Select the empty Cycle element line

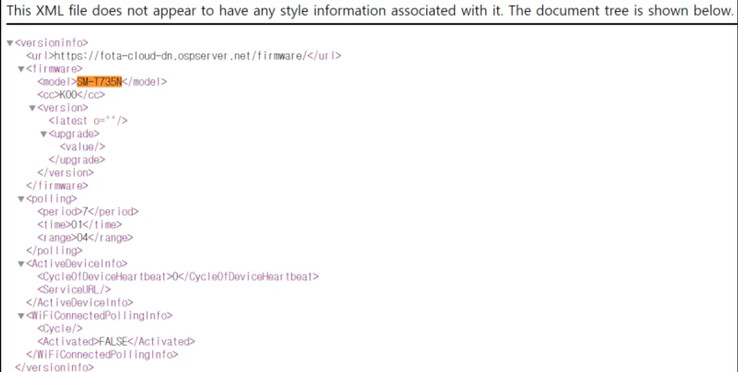60,329
